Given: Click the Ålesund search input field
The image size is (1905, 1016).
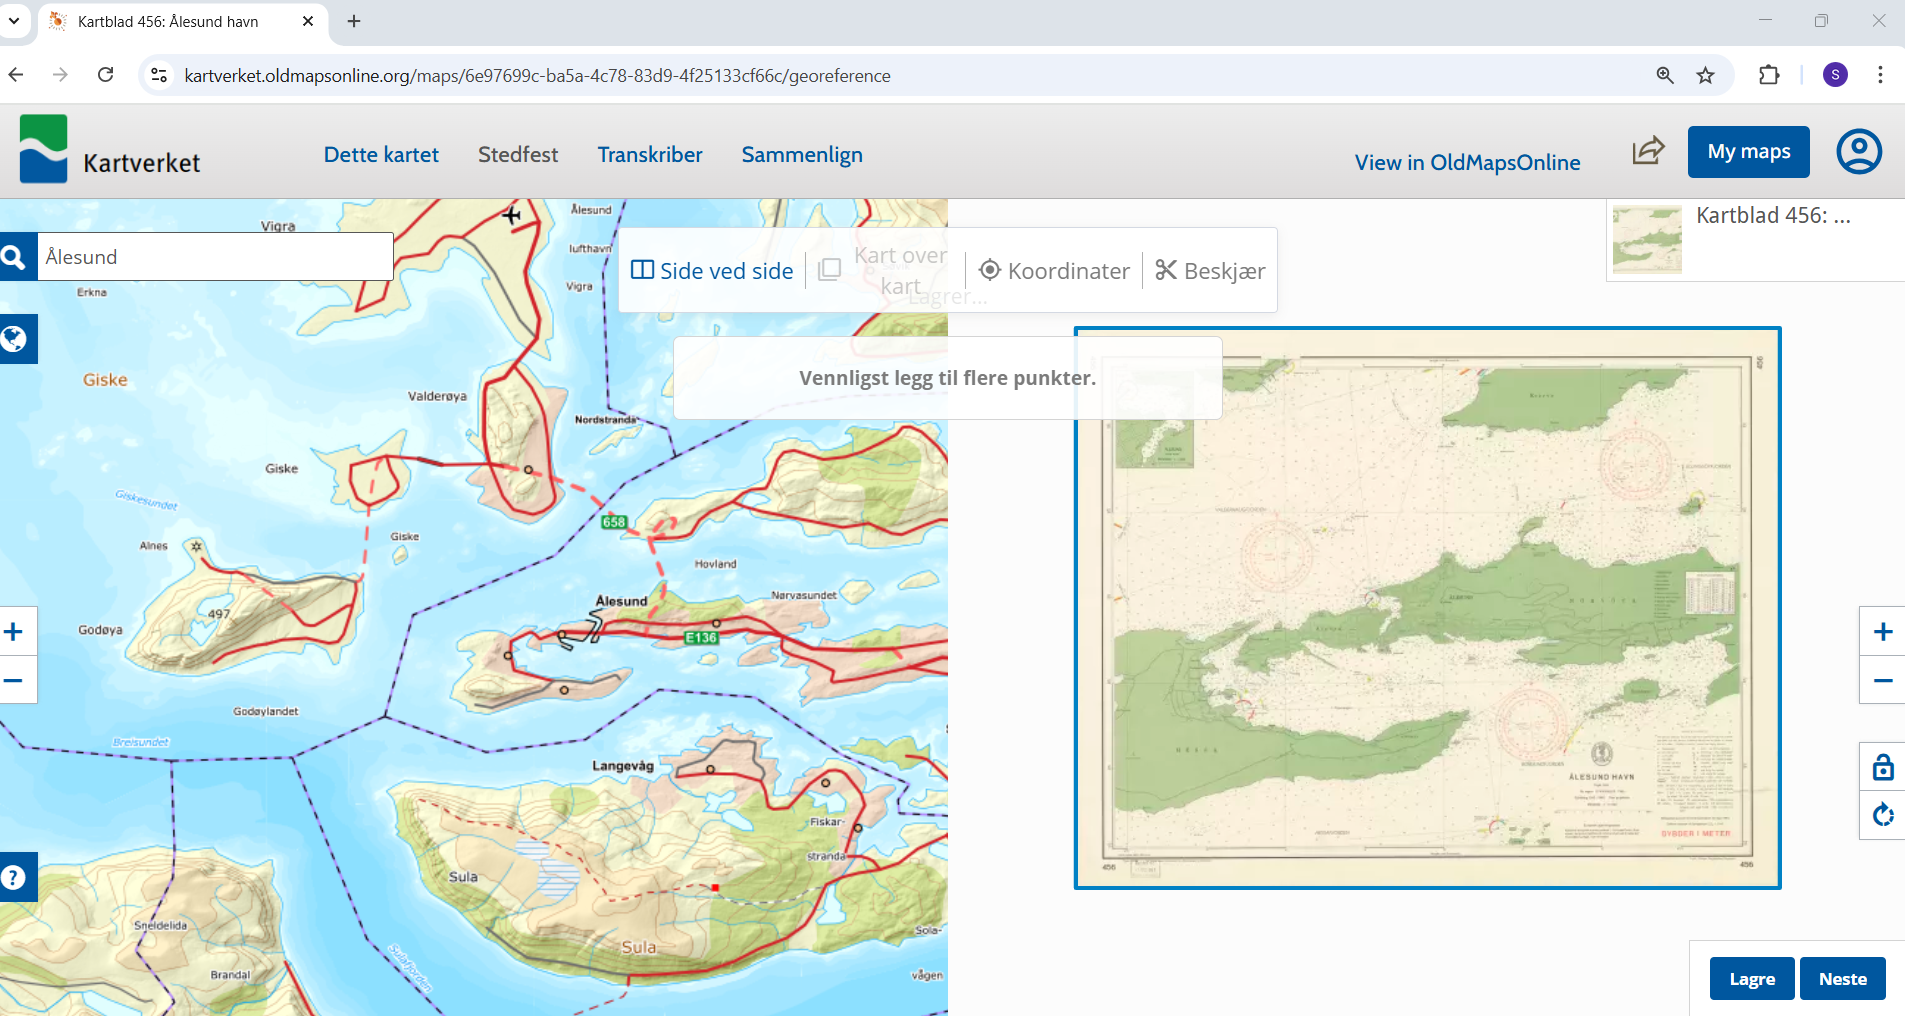Looking at the screenshot, I should tap(215, 258).
